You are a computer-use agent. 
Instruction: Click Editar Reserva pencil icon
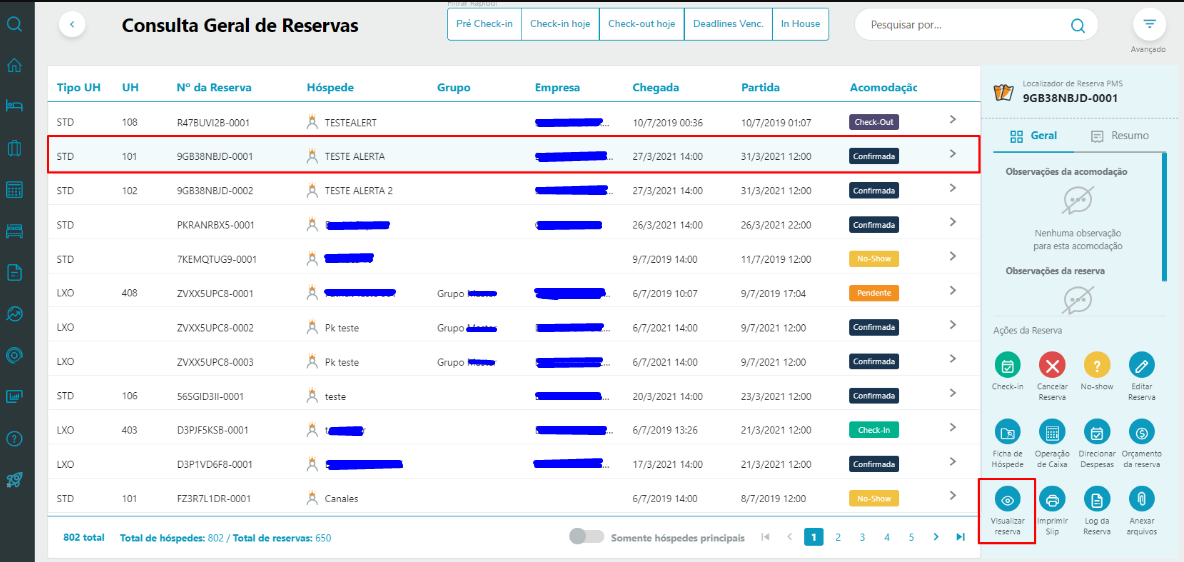pyautogui.click(x=1142, y=366)
